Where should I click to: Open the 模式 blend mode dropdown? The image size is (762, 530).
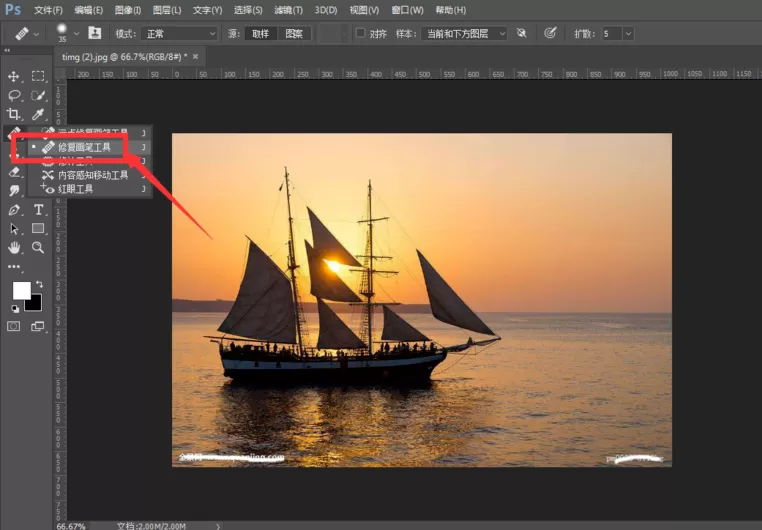pyautogui.click(x=179, y=34)
